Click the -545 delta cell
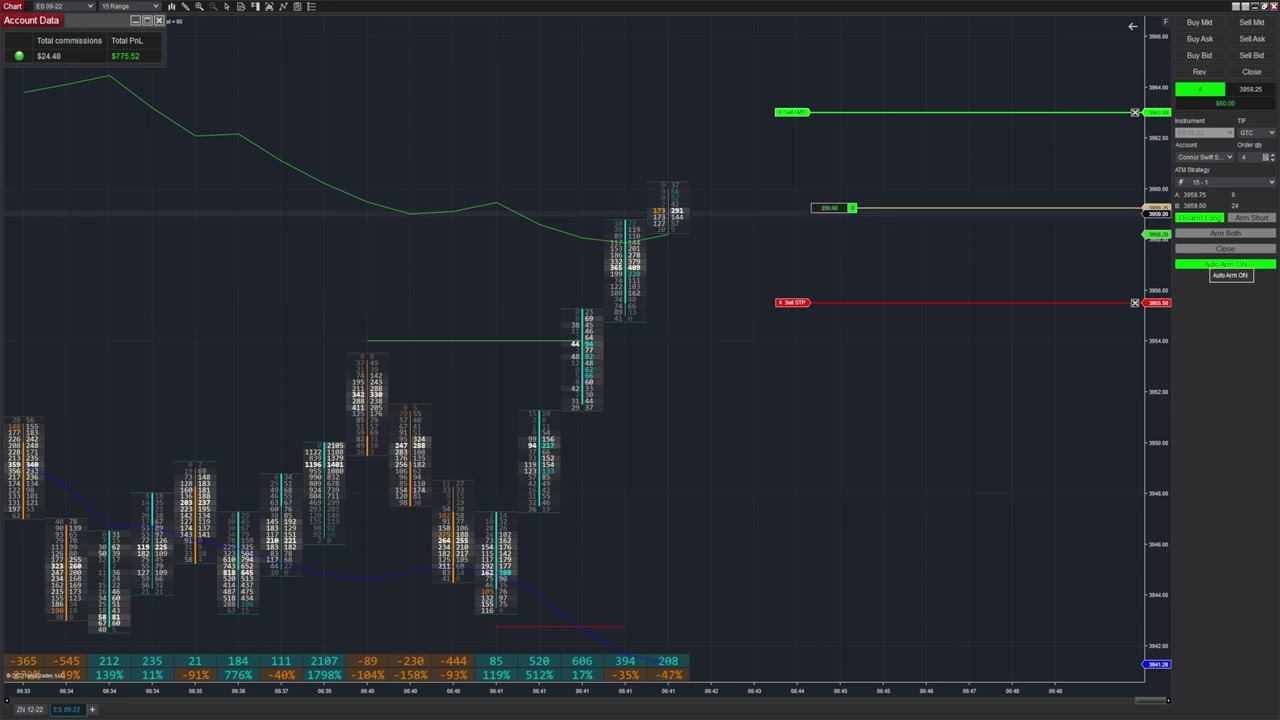This screenshot has height=720, width=1280. (x=66, y=661)
